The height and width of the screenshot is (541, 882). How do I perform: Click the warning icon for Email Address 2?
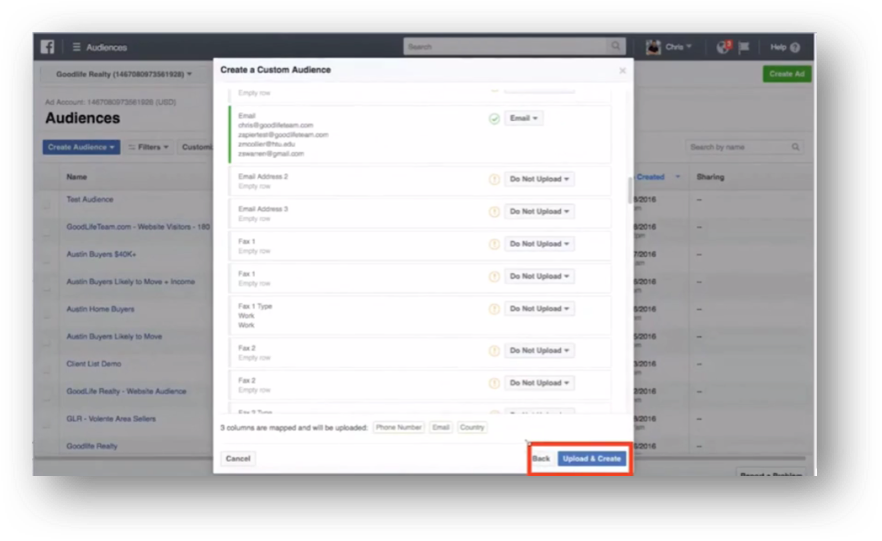494,179
